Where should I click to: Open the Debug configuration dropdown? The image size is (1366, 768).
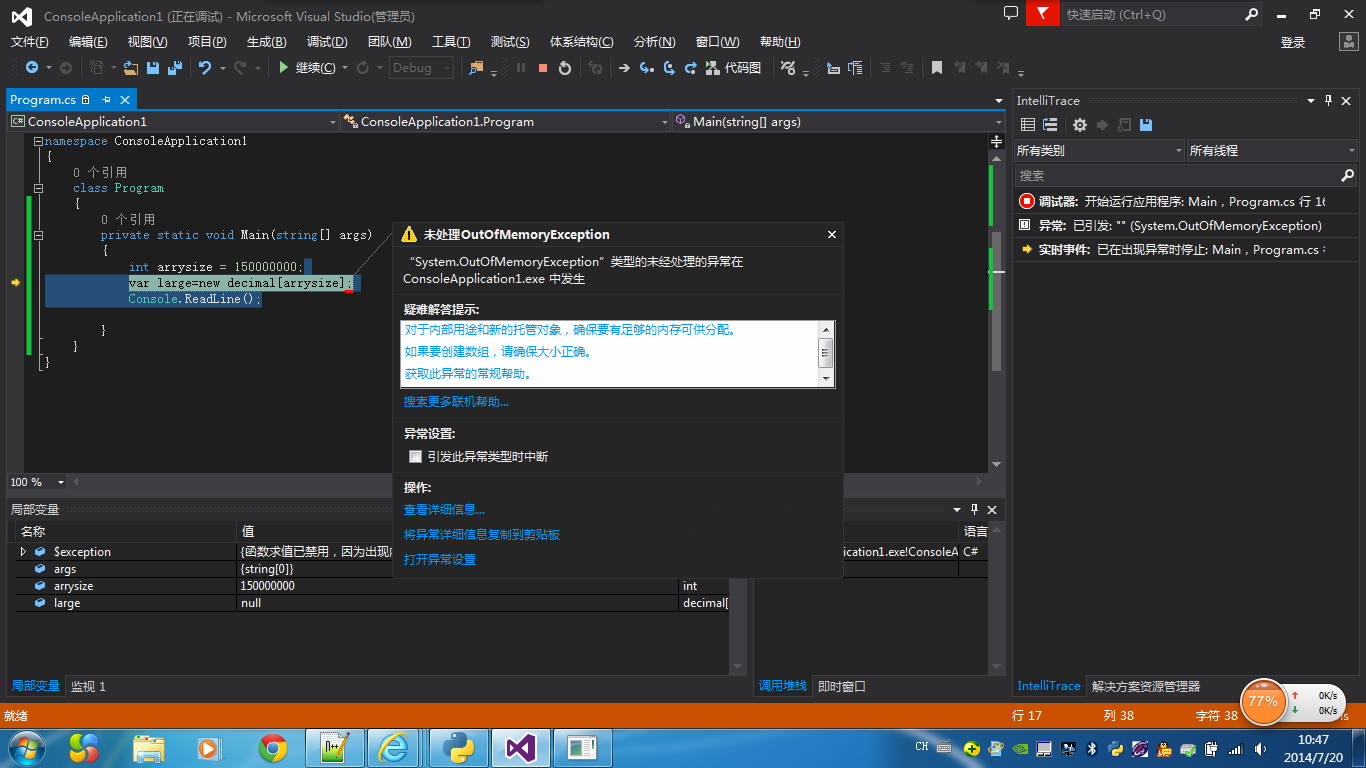pyautogui.click(x=421, y=68)
